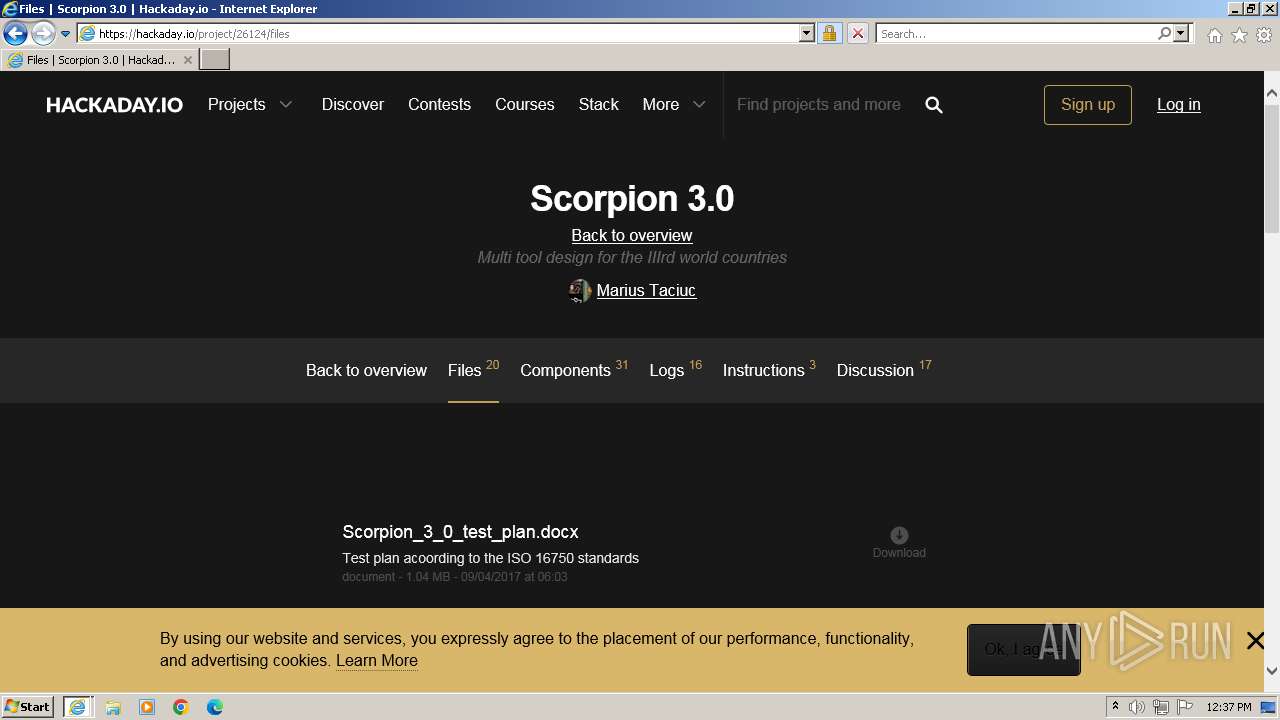Screen dimensions: 1280x720
Task: Select the Discussion tab
Action: [x=884, y=370]
